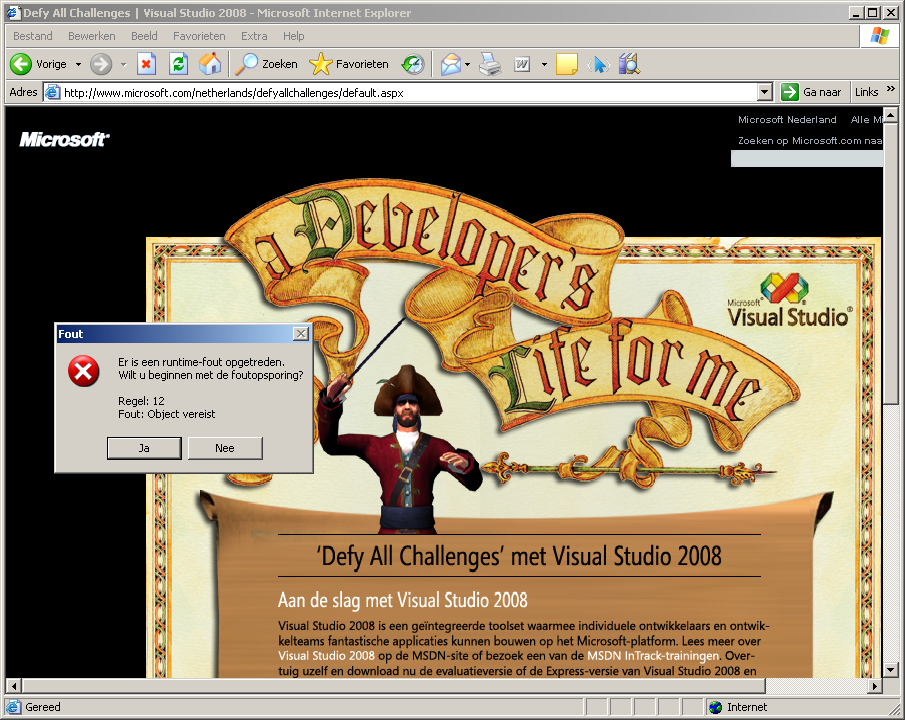The height and width of the screenshot is (720, 905).
Task: Click the Microsoft.com search input box
Action: tap(807, 159)
